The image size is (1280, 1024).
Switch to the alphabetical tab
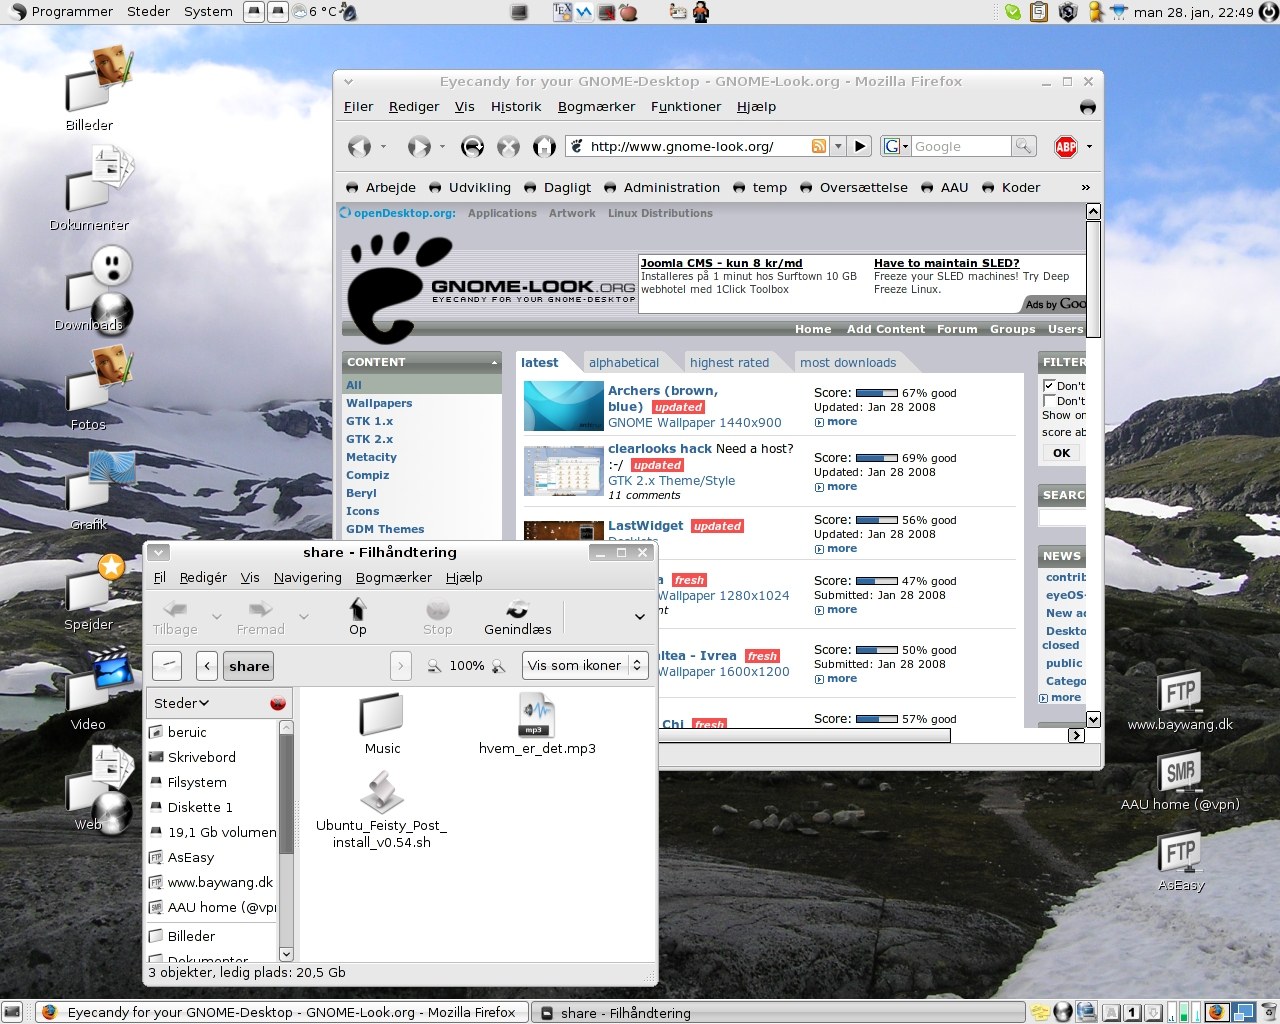coord(624,363)
